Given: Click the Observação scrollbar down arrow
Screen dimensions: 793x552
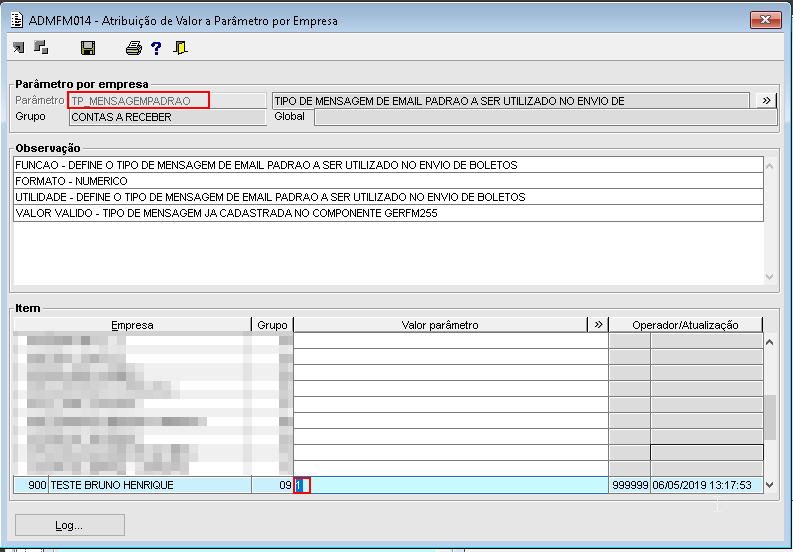Looking at the screenshot, I should 770,277.
